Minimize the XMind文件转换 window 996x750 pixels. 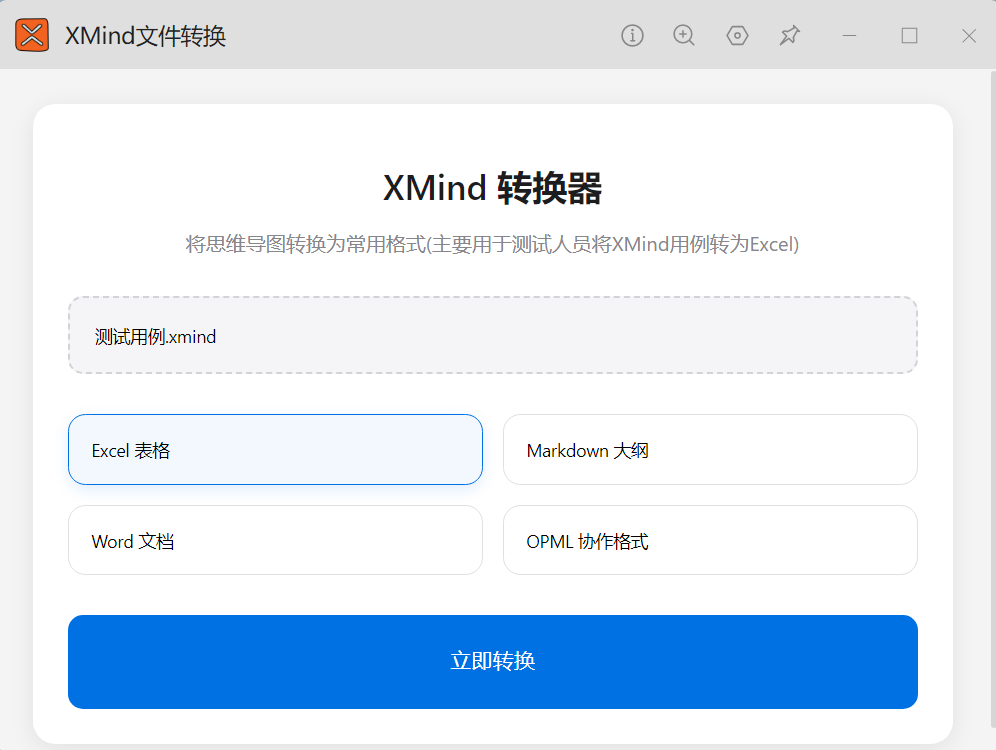point(849,36)
